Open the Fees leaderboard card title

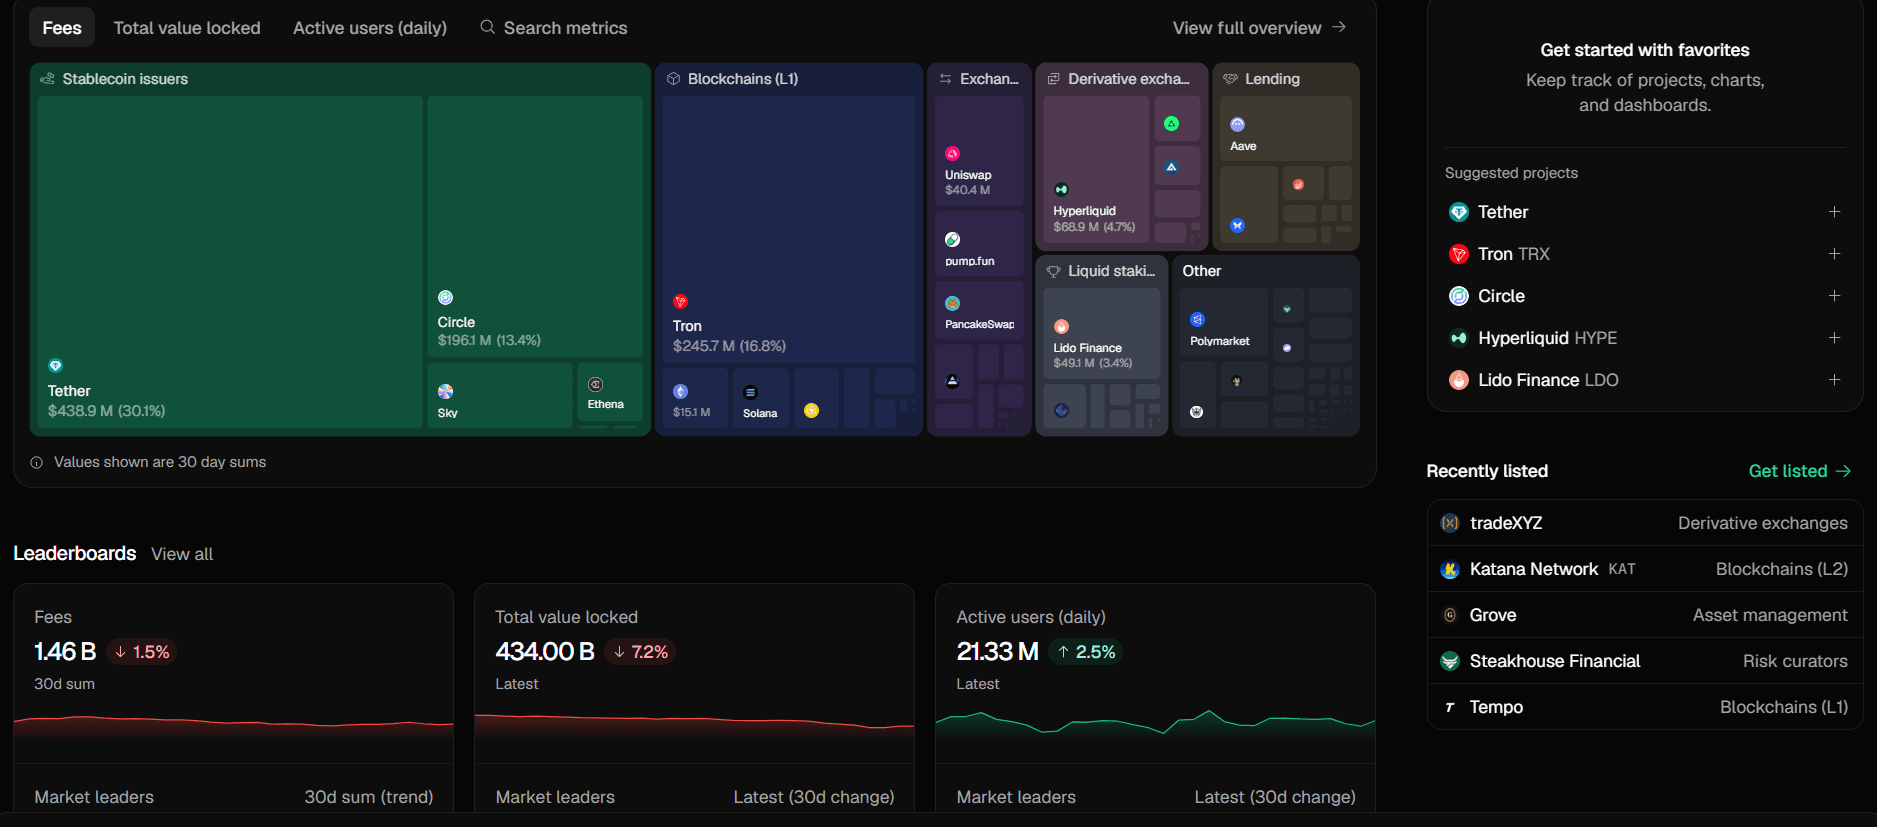click(53, 617)
